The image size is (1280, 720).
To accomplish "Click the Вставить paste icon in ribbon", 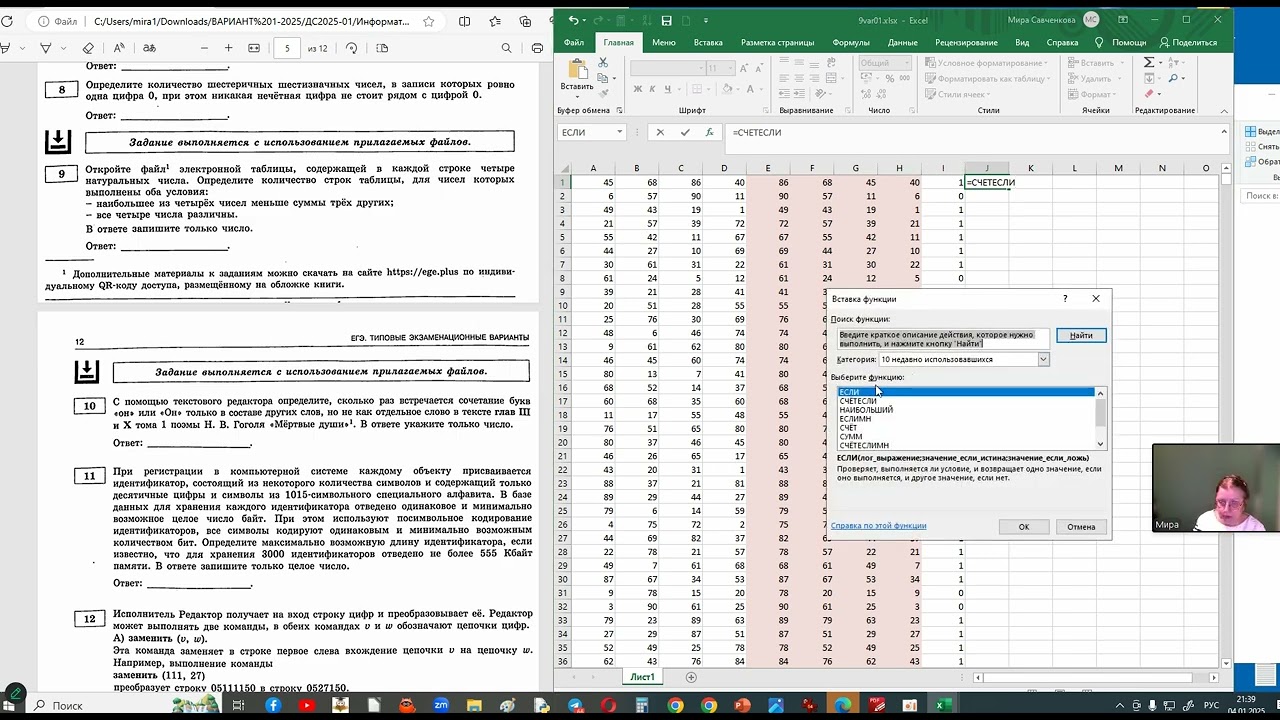I will (577, 69).
